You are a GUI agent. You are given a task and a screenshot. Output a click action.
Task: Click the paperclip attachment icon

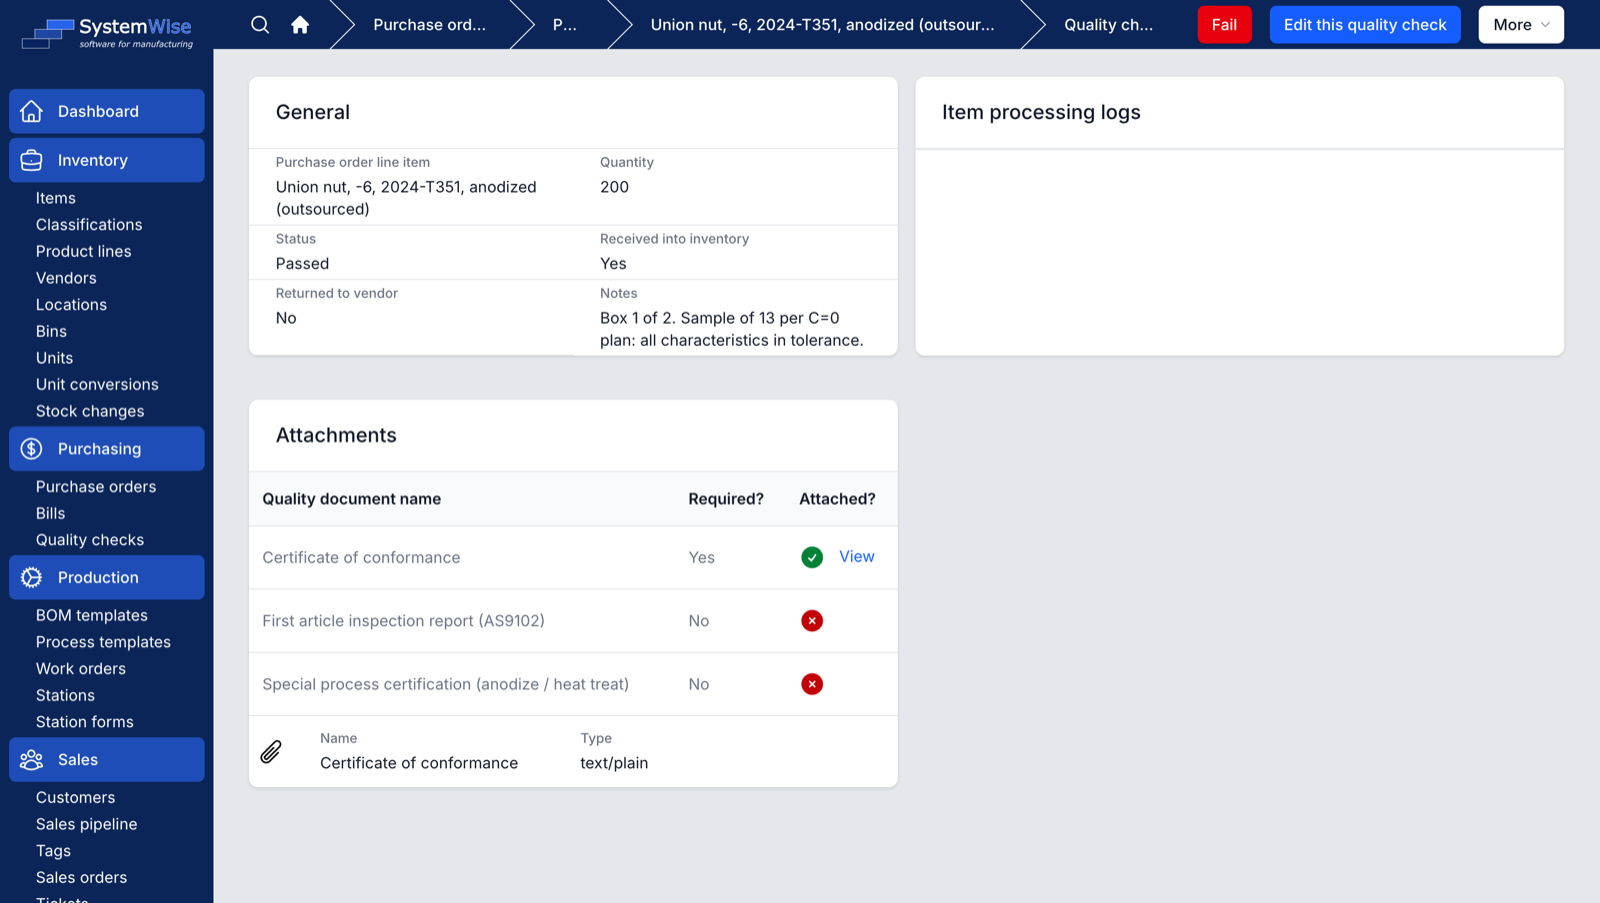[x=271, y=752]
